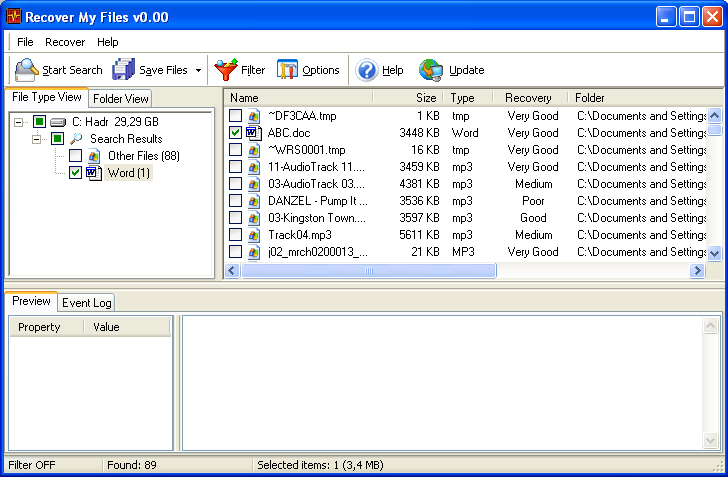This screenshot has width=728, height=477.
Task: Click the Filter toolbar label
Action: (x=253, y=70)
